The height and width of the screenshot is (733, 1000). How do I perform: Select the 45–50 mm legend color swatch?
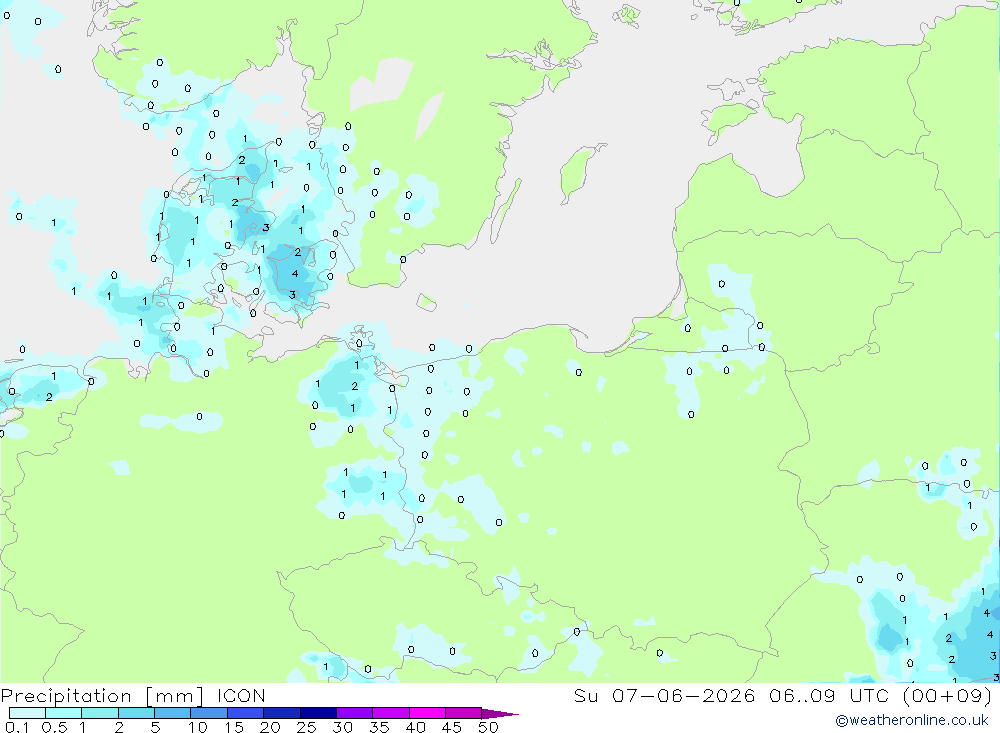[464, 713]
